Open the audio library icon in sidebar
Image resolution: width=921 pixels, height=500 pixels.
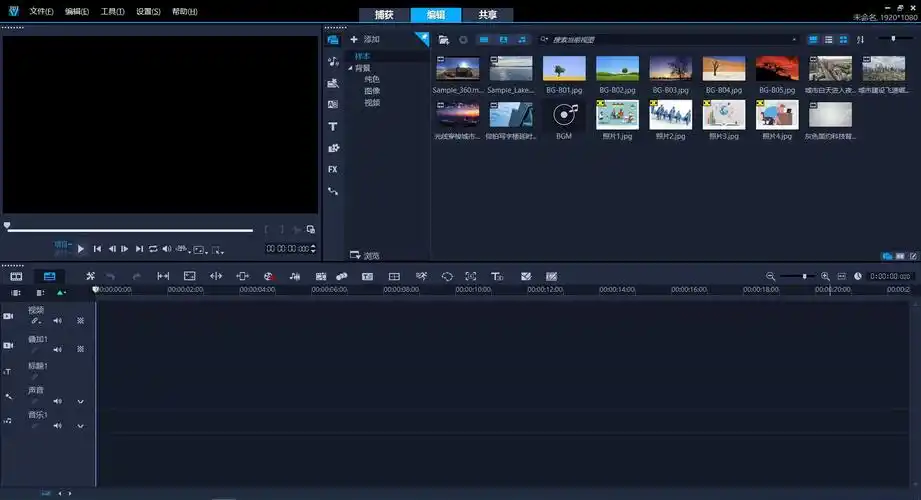333,61
